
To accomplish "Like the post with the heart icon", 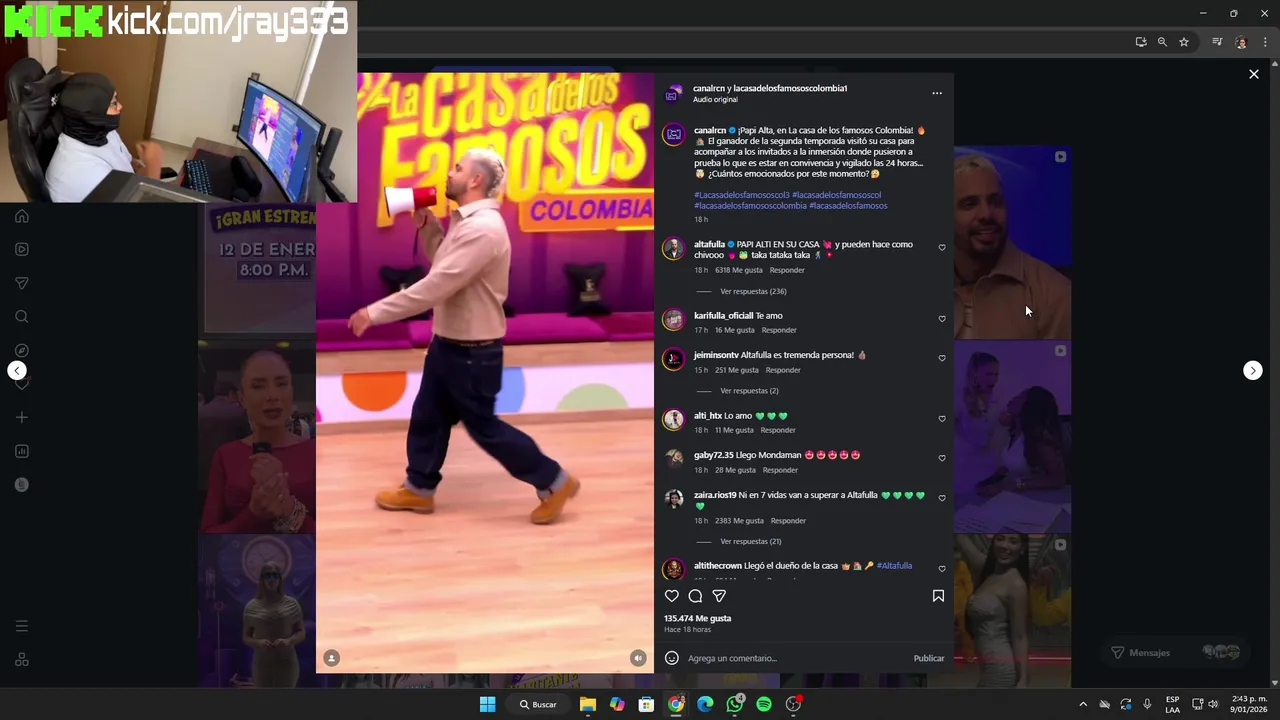I will tap(672, 596).
